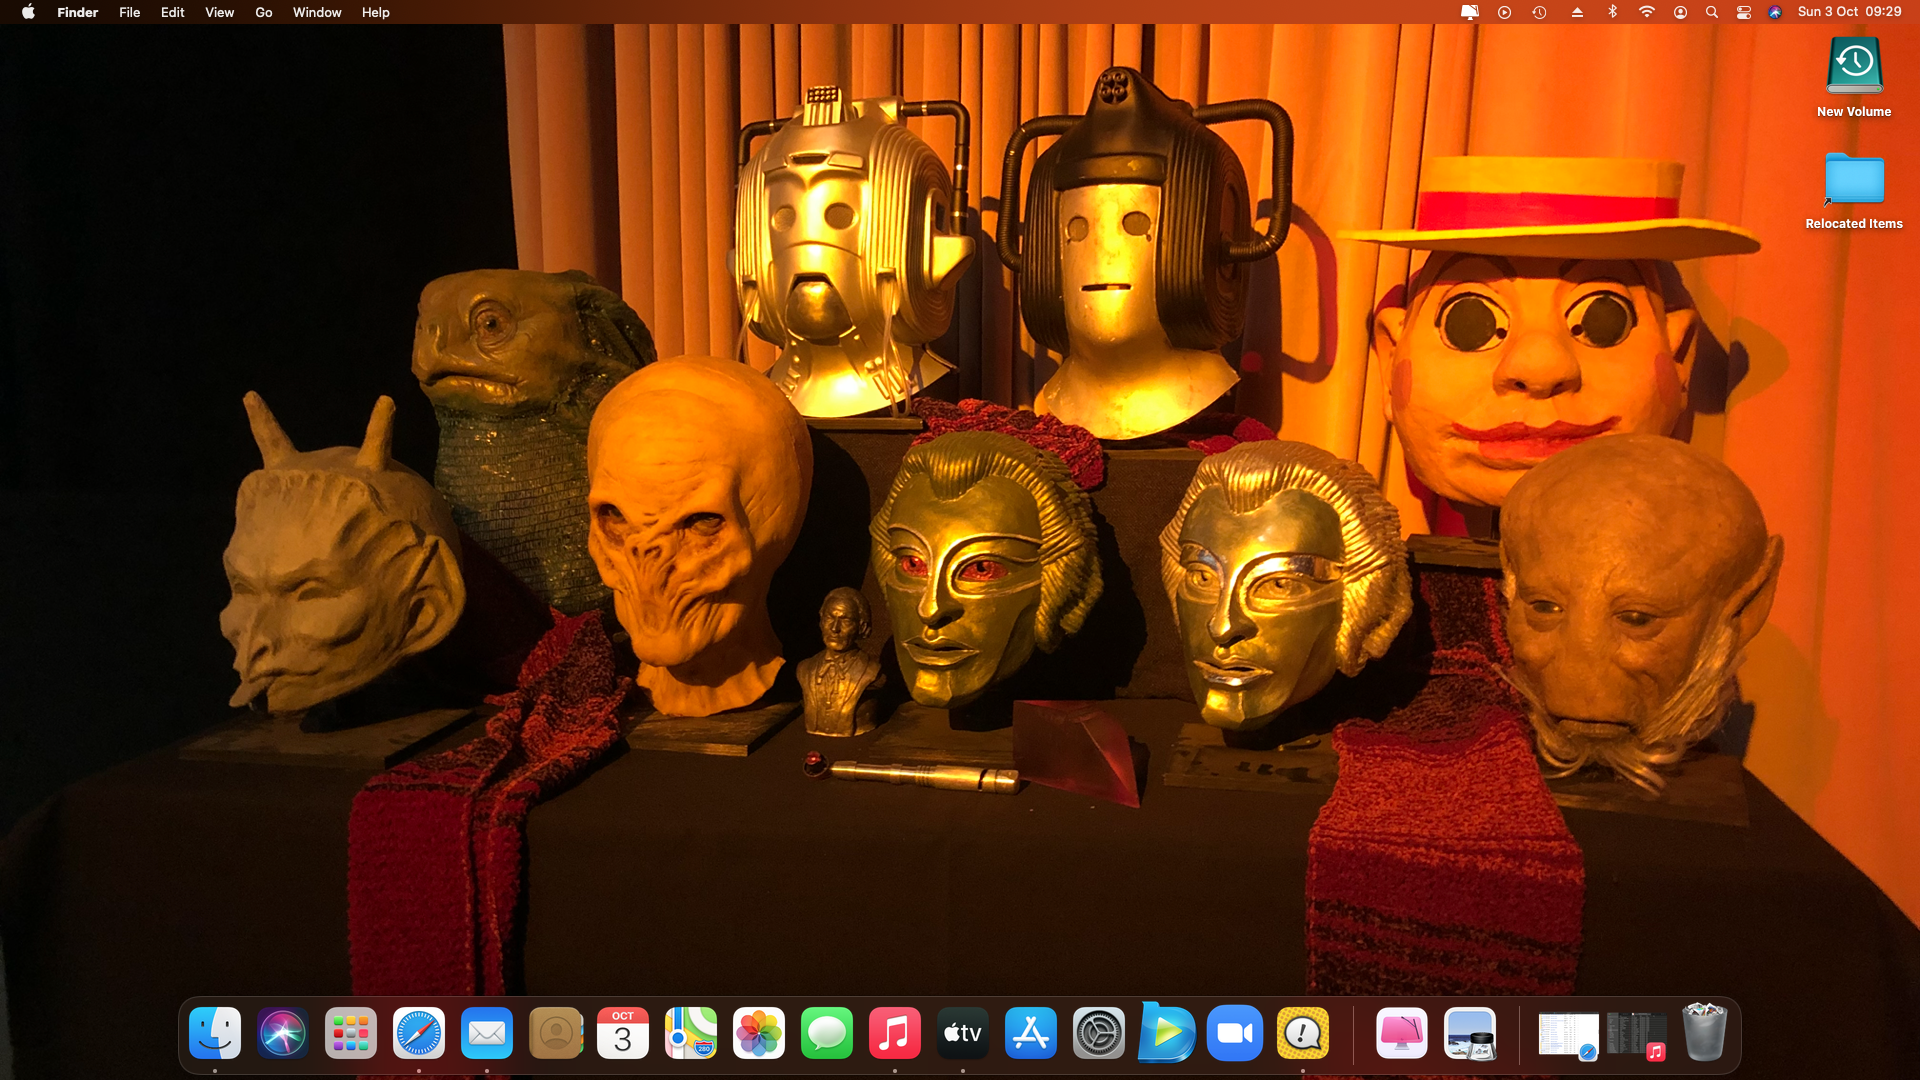Open the Go menu
1920x1080 pixels.
[264, 12]
